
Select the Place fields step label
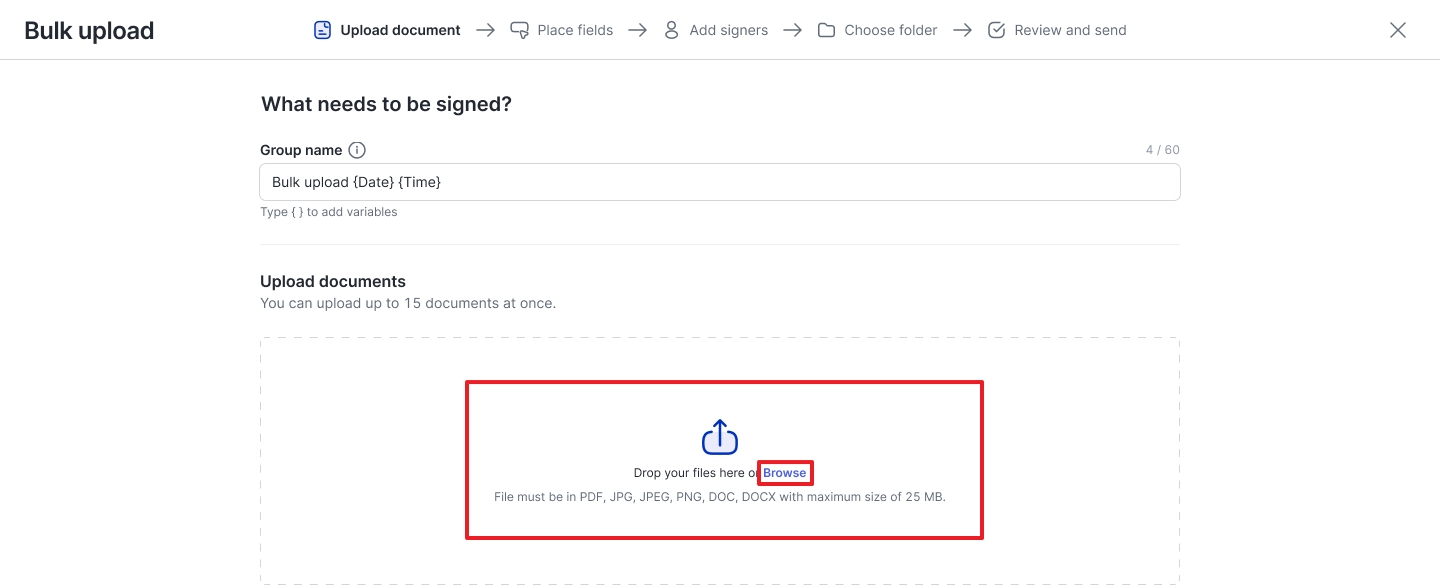coord(574,30)
